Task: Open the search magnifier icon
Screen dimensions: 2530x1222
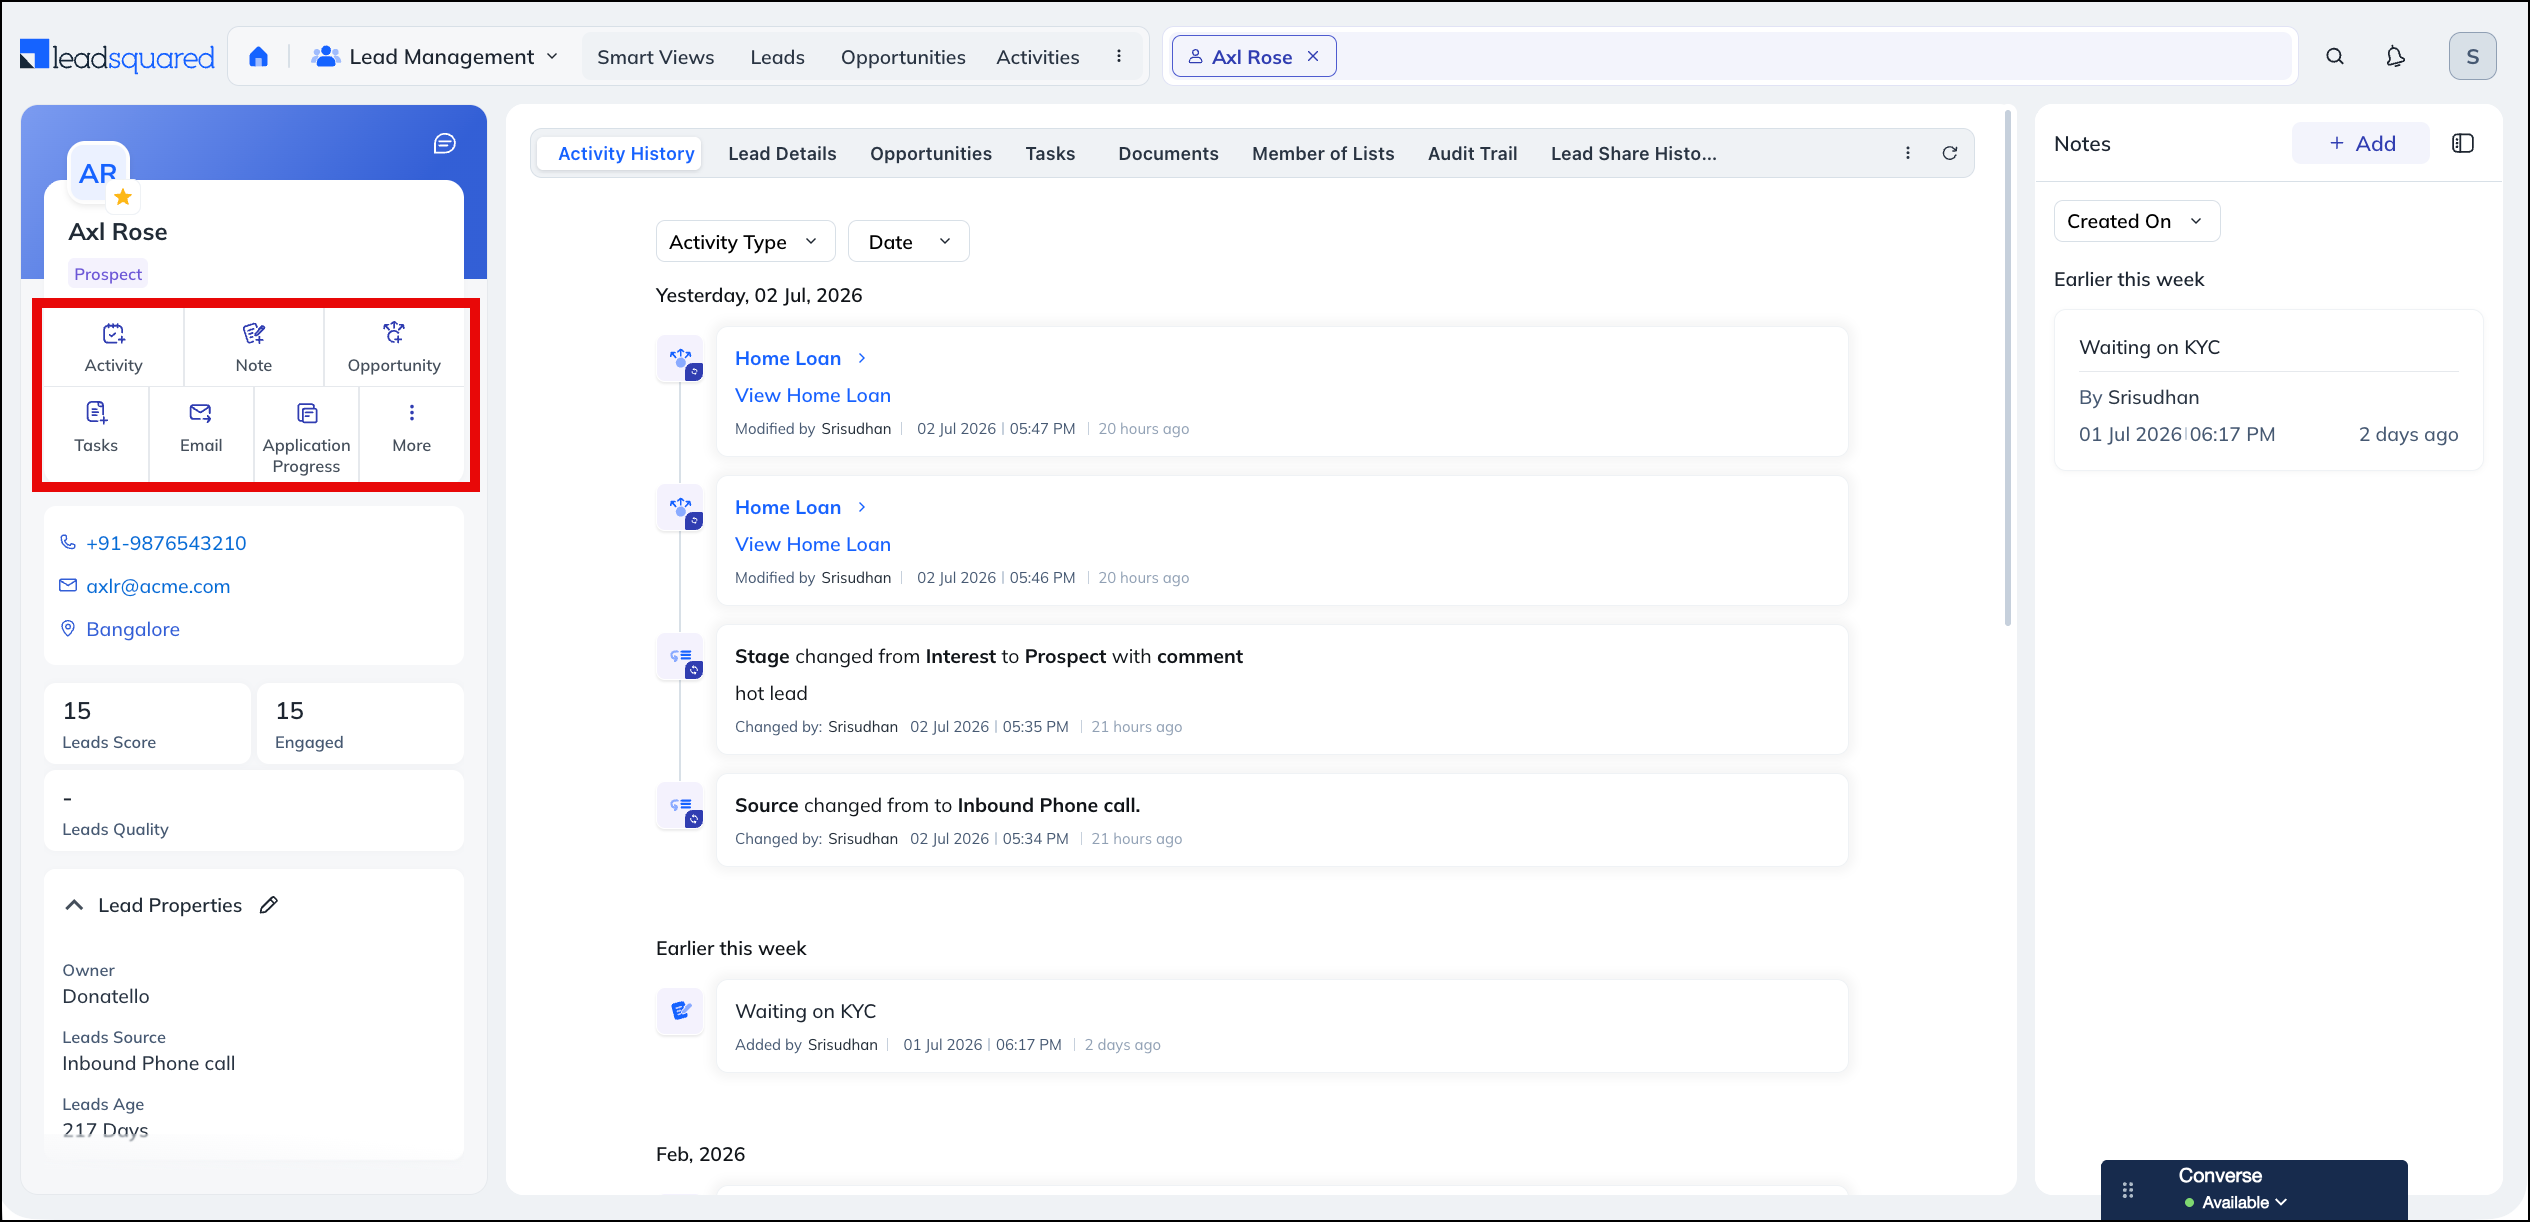Action: point(2335,57)
